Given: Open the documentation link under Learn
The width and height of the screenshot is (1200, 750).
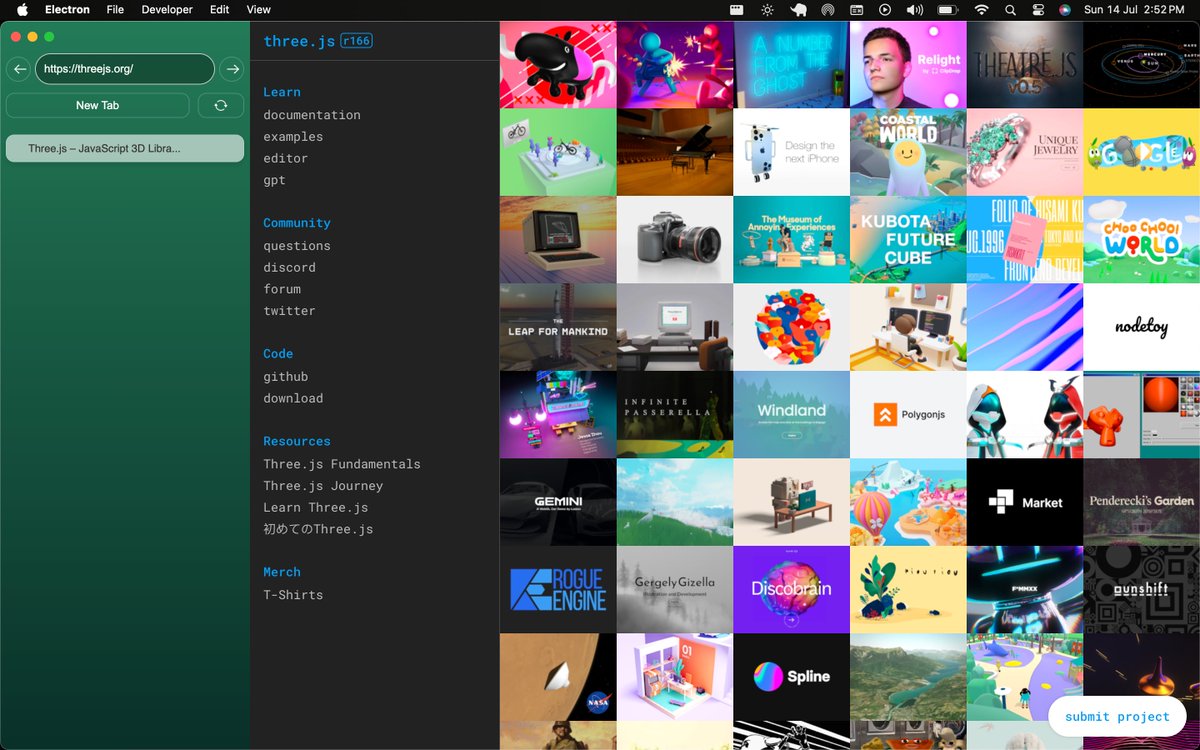Looking at the screenshot, I should (x=311, y=114).
